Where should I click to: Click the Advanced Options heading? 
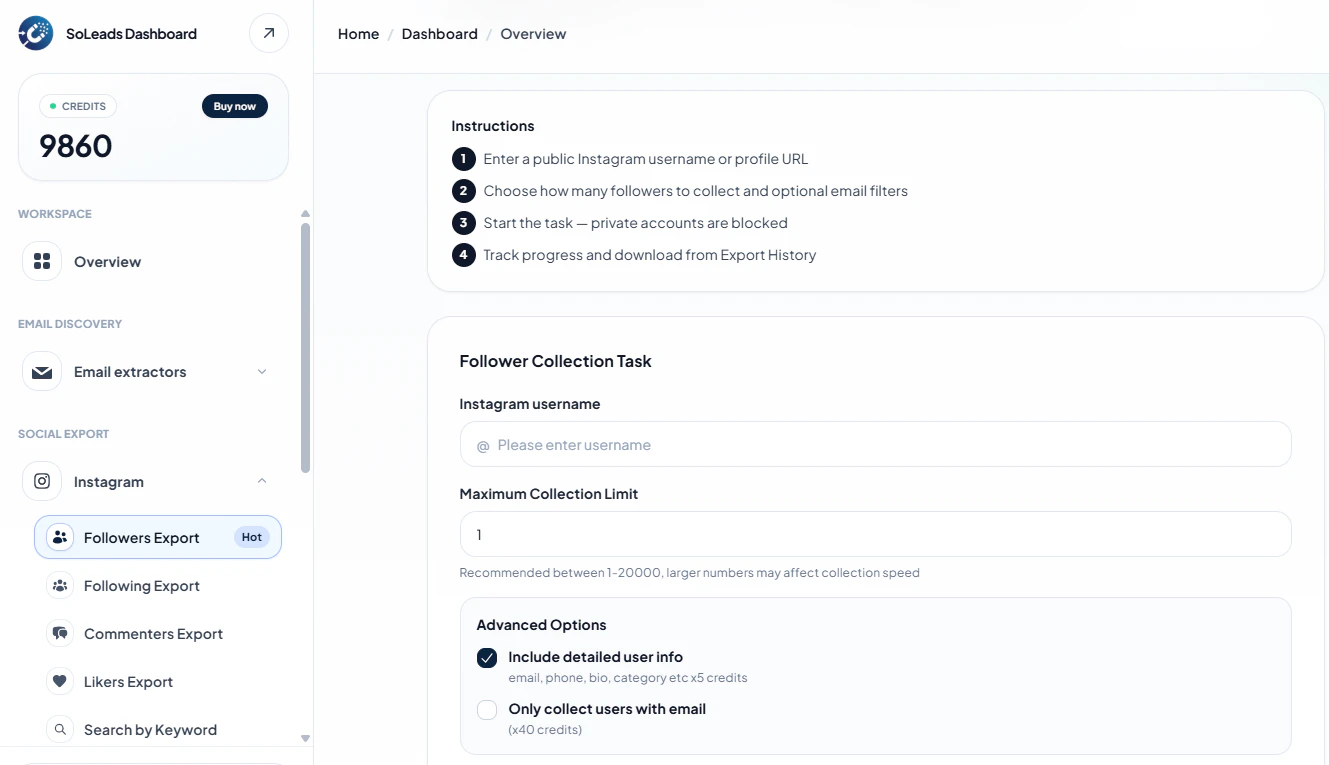tap(541, 625)
